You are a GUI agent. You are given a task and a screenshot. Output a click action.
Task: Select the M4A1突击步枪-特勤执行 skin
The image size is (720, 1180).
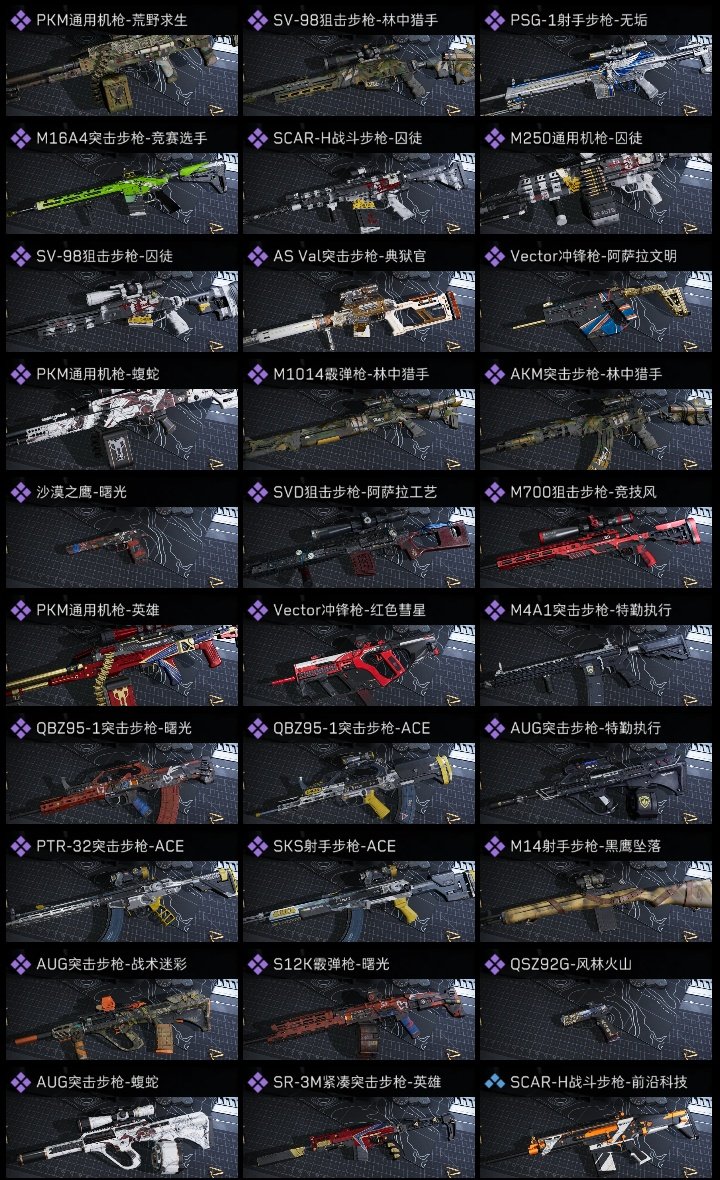(x=596, y=651)
